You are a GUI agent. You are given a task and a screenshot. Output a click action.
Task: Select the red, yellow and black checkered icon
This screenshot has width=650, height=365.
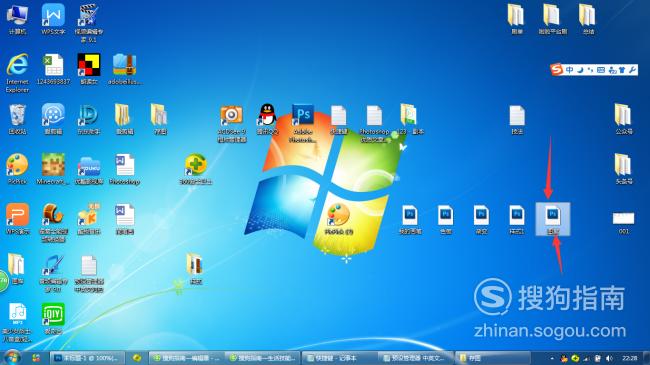[89, 69]
